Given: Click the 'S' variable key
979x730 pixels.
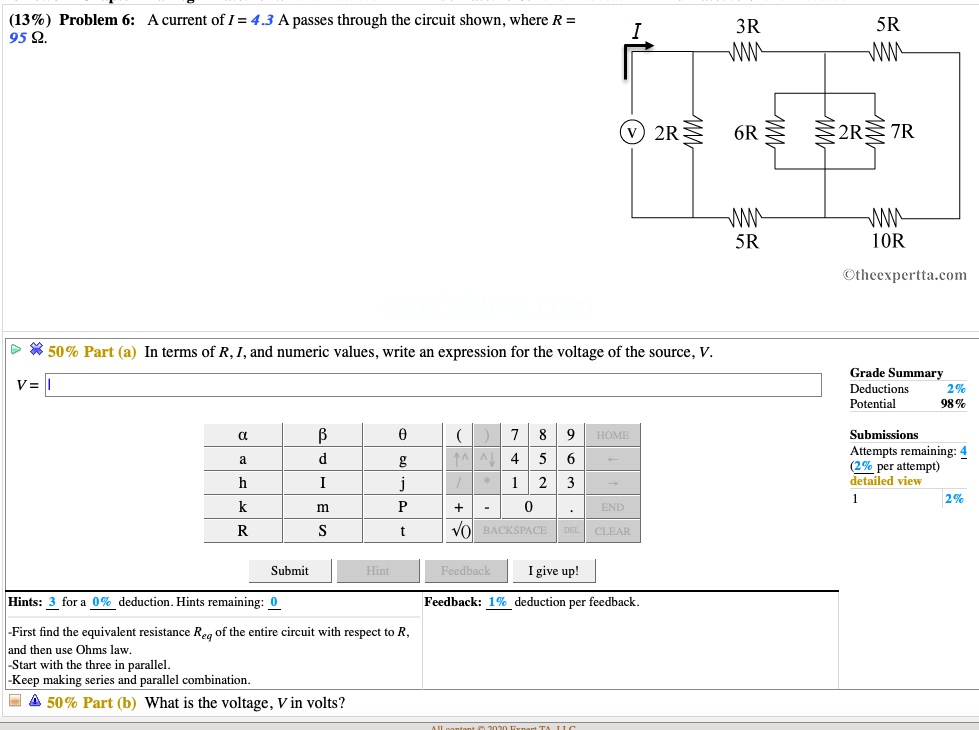Looking at the screenshot, I should tap(323, 531).
